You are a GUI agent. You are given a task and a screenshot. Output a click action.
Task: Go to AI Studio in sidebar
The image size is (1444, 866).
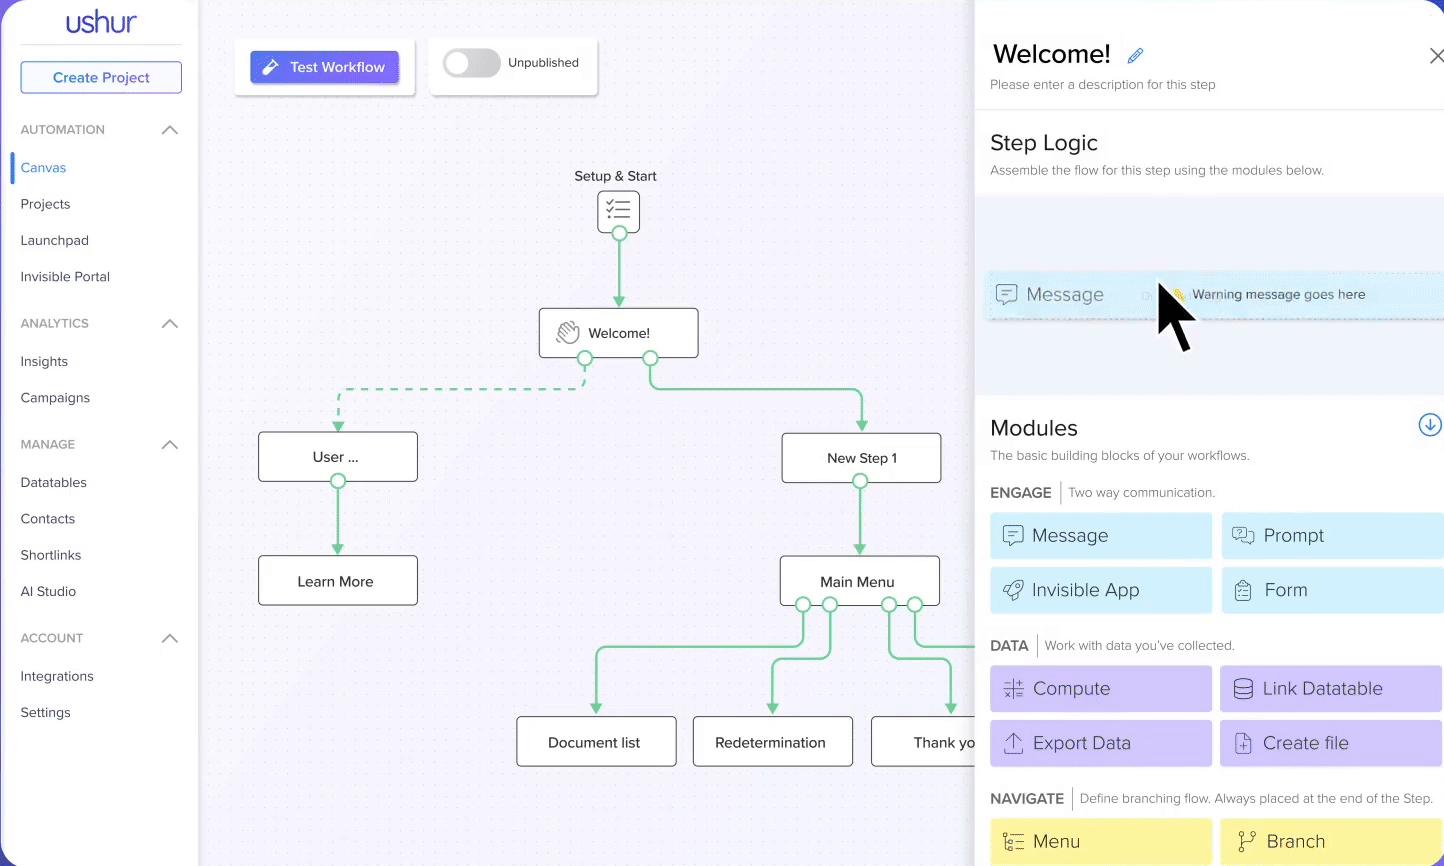[x=48, y=591]
